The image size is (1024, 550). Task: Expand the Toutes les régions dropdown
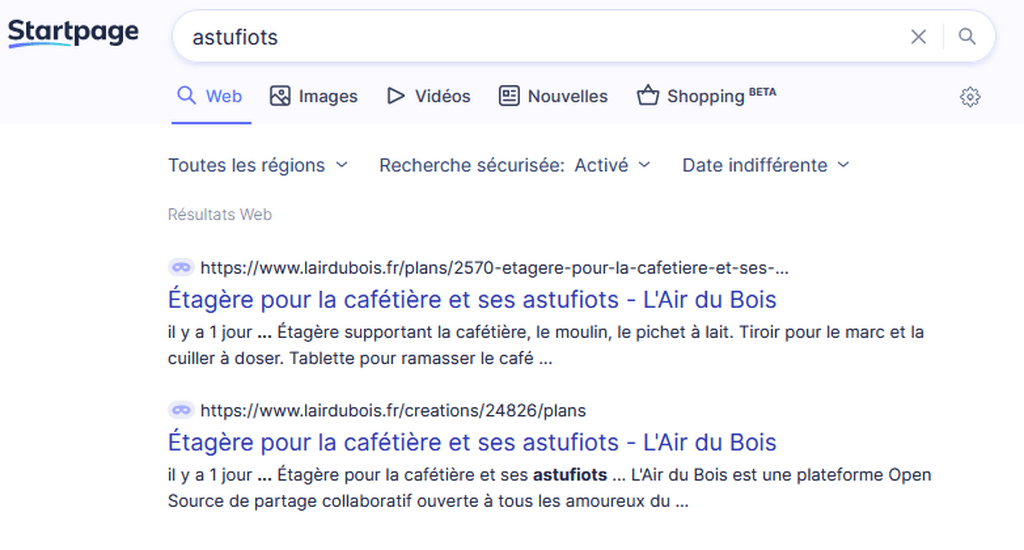coord(258,165)
